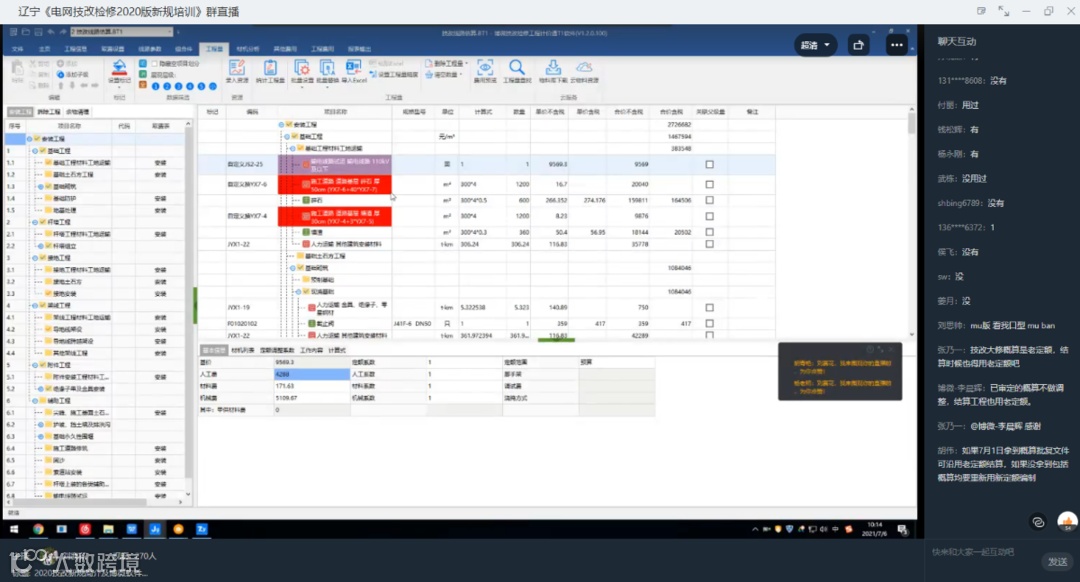The image size is (1080, 582).
Task: Switch to 拆除工程 tab in left panel
Action: click(49, 112)
